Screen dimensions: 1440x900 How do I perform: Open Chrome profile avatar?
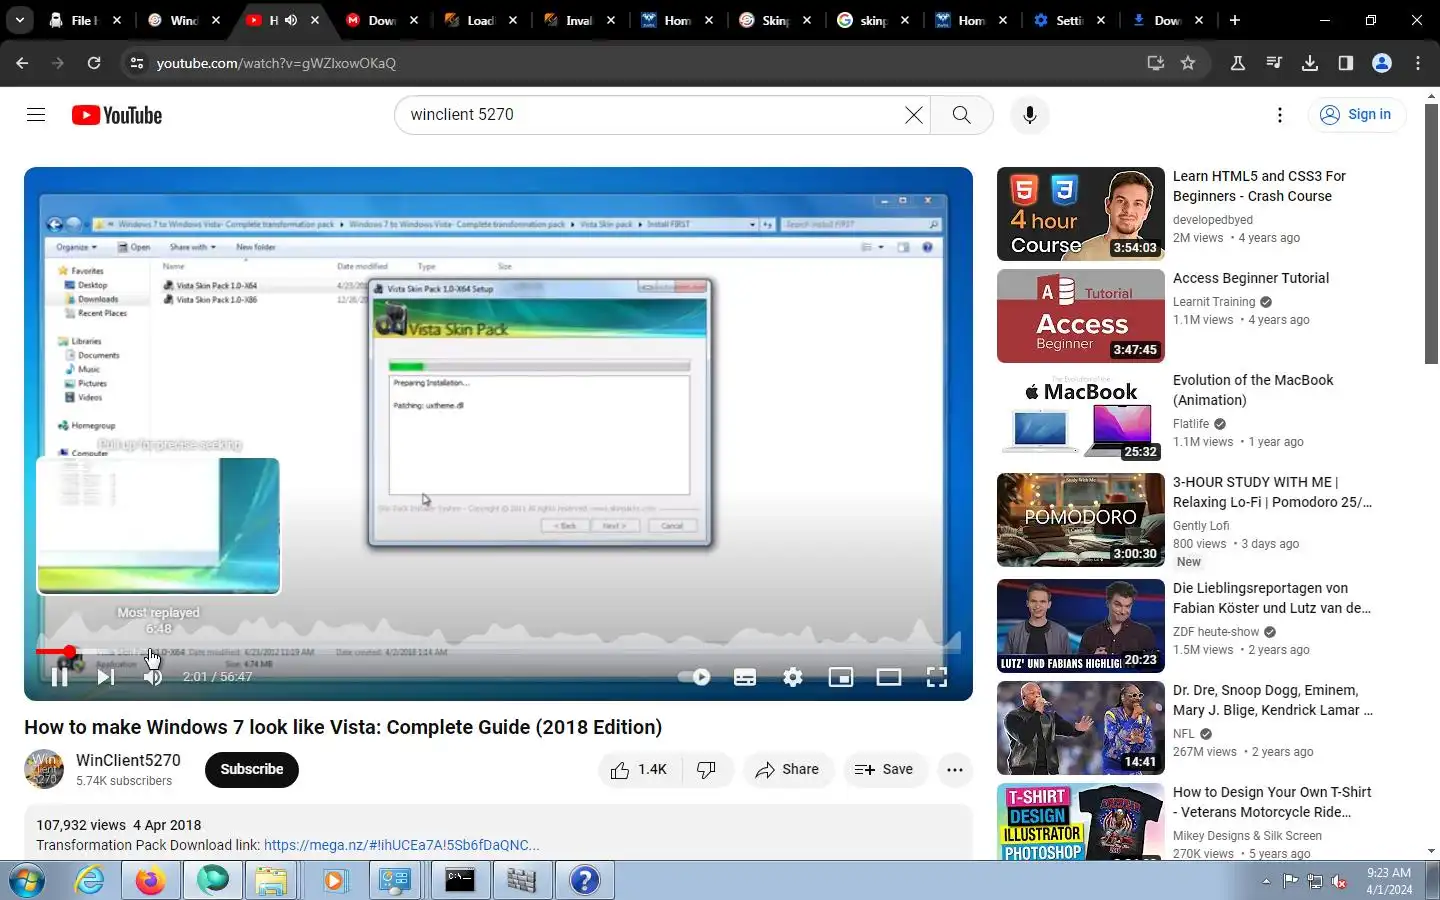click(x=1382, y=63)
